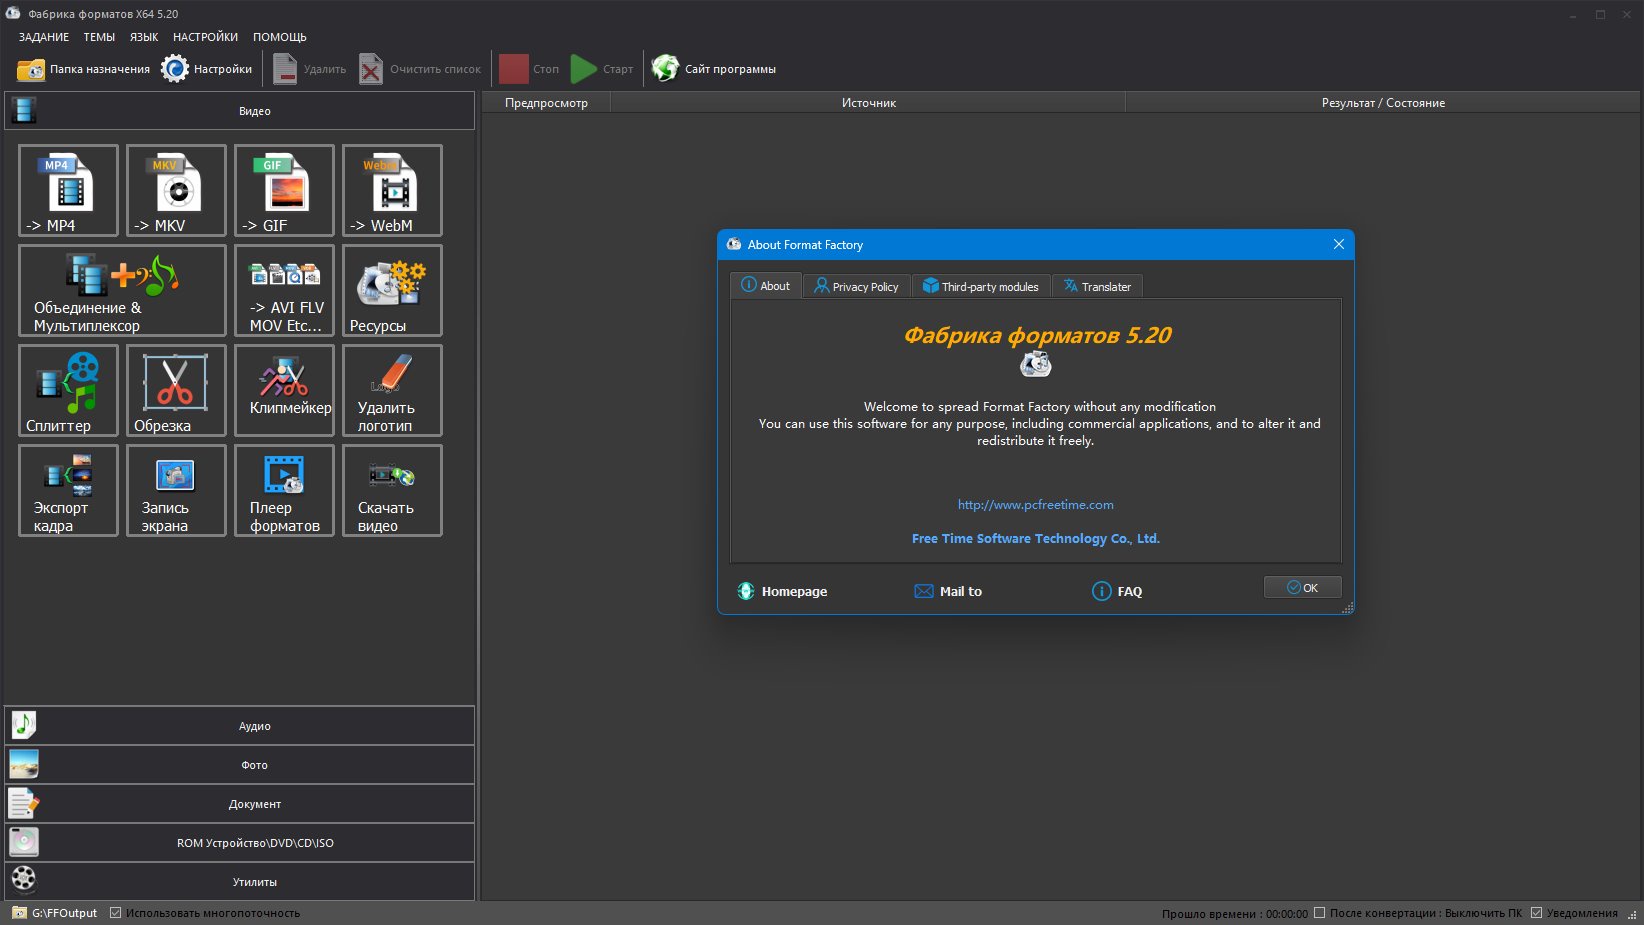Viewport: 1644px width, 925px height.
Task: Disable the Уведомления checkbox
Action: pos(1536,912)
